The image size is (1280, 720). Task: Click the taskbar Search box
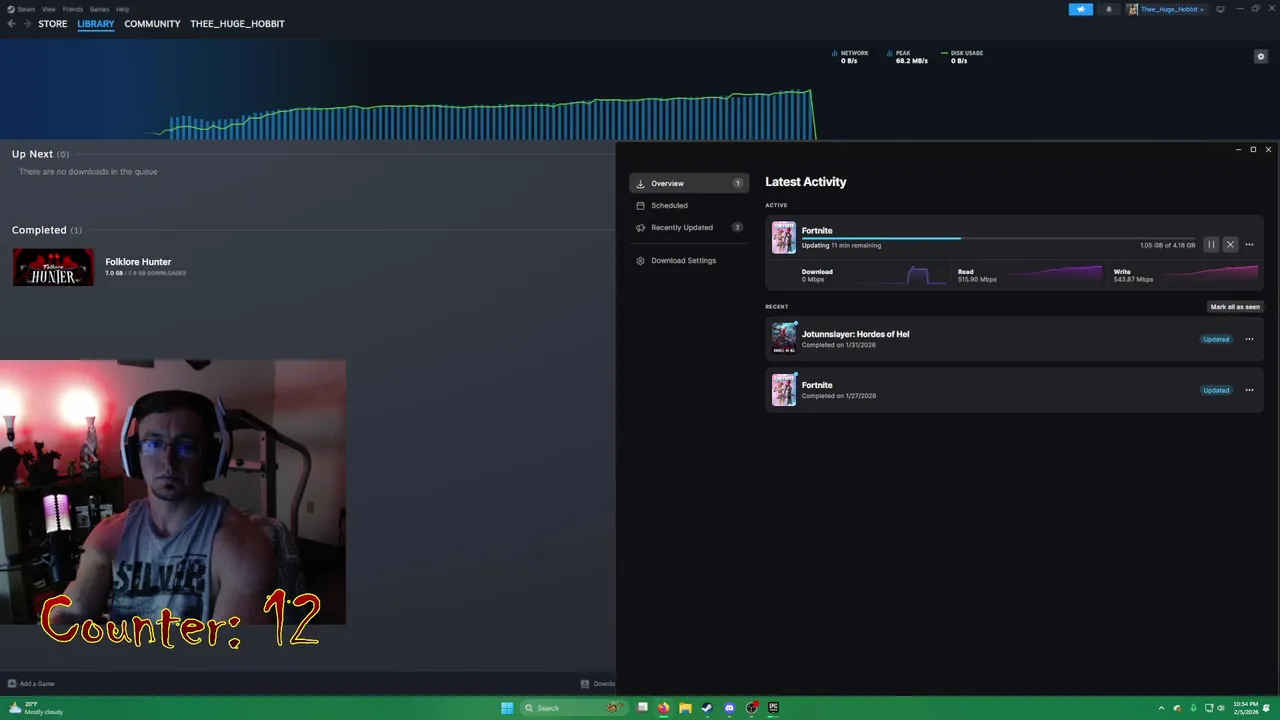tap(573, 708)
